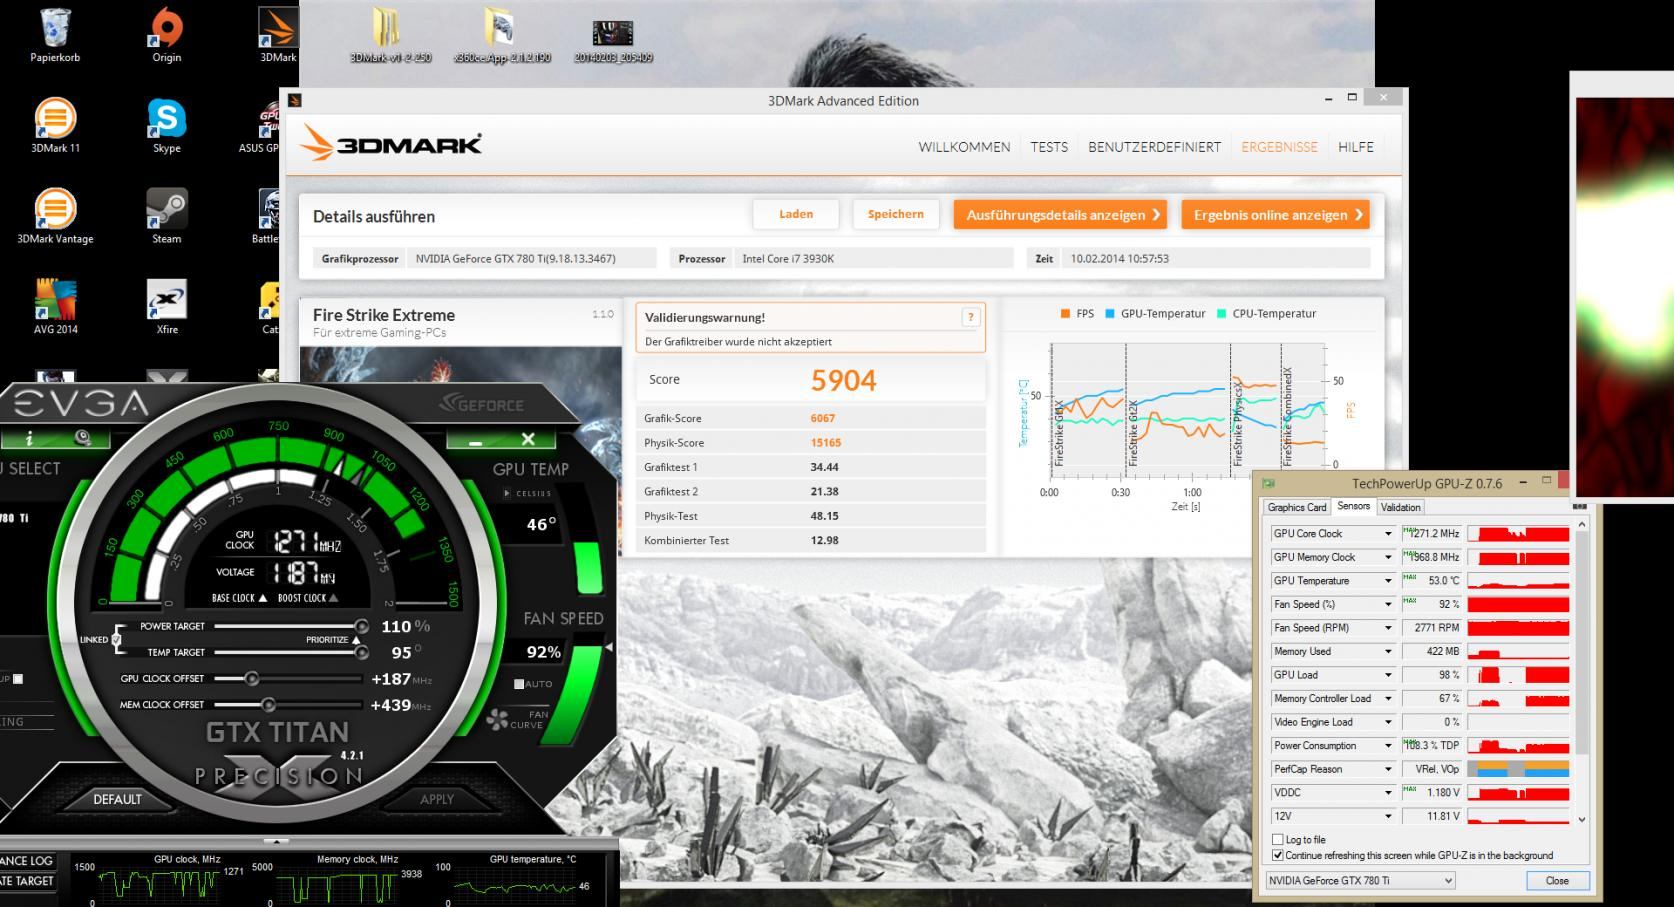
Task: Open the NVIDIA GeForce GTX 780 Ti device selector
Action: pos(1360,881)
